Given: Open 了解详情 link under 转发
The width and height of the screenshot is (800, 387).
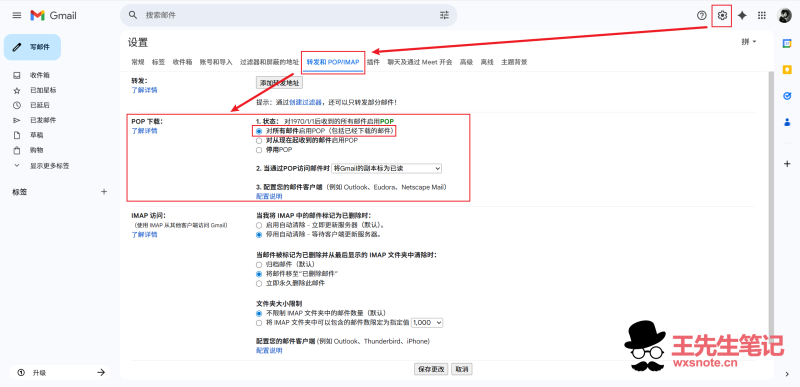Looking at the screenshot, I should point(144,90).
